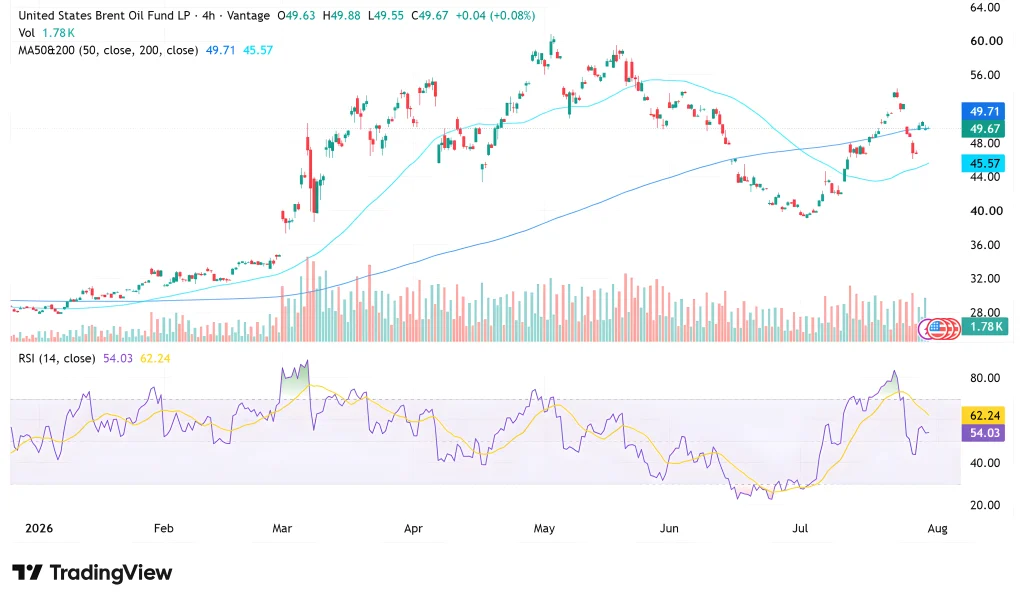Select the MA50&200 indicator legend label
This screenshot has height=603, width=1024.
coord(108,50)
